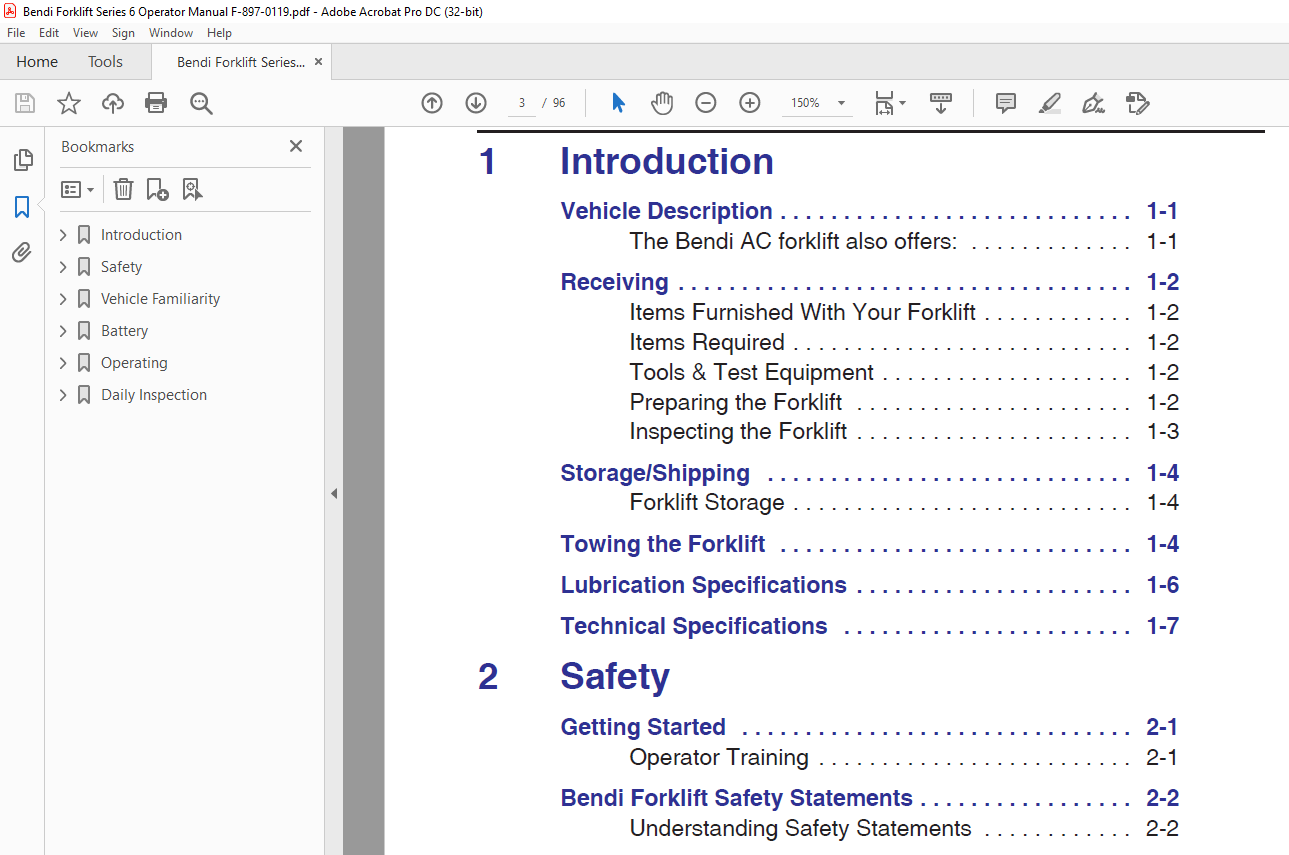Screen dimensions: 1289x855
Task: Follow the Towing the Forklift link
Action: [663, 544]
